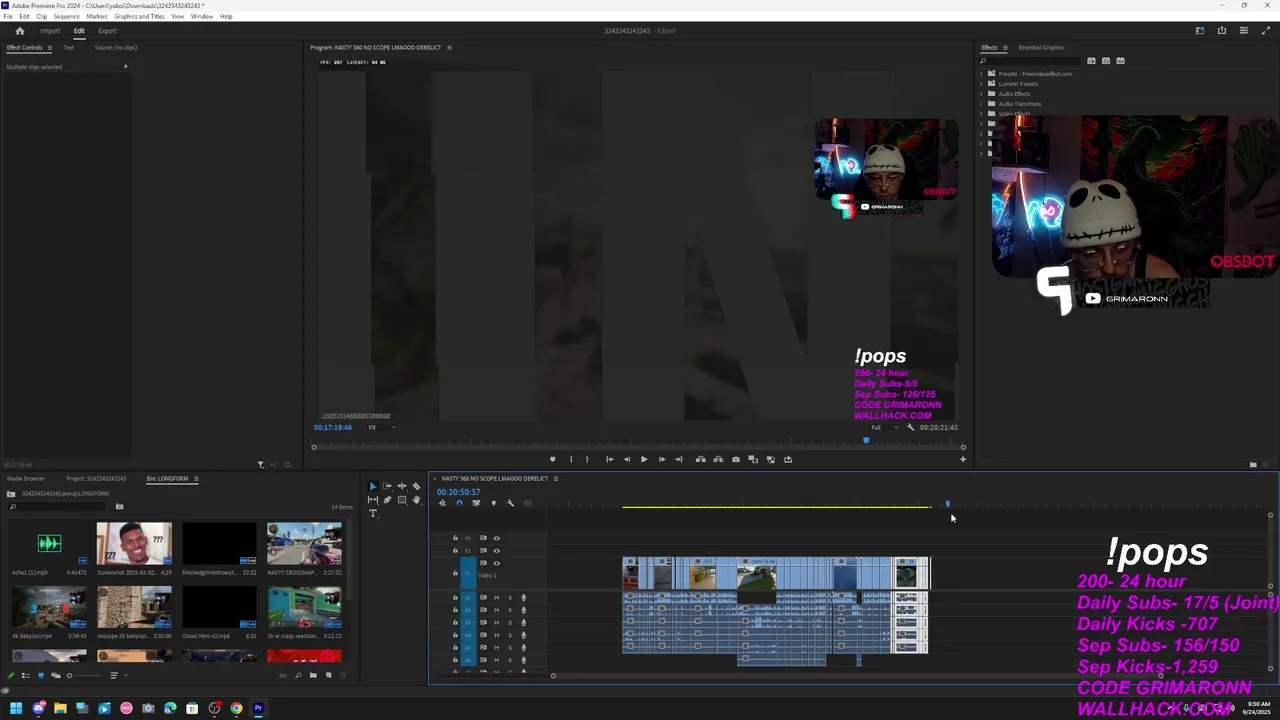Viewport: 1280px width, 720px height.
Task: Open the Sequence menu
Action: click(x=67, y=16)
